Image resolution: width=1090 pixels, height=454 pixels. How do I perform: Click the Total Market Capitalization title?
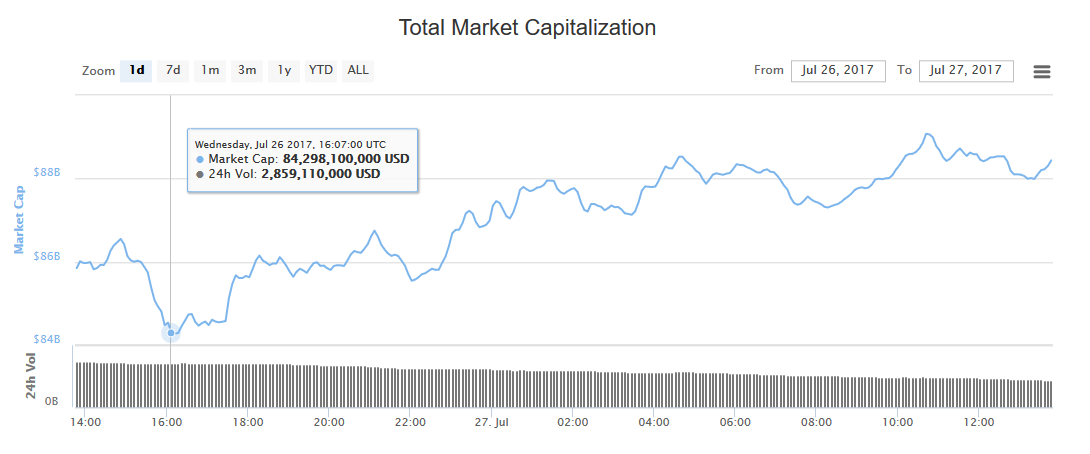pos(528,27)
